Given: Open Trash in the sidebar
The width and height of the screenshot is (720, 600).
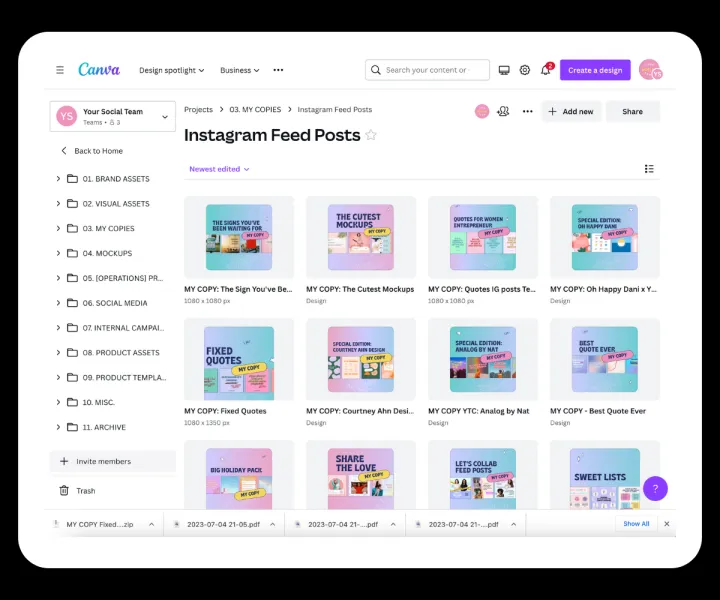Looking at the screenshot, I should 86,491.
